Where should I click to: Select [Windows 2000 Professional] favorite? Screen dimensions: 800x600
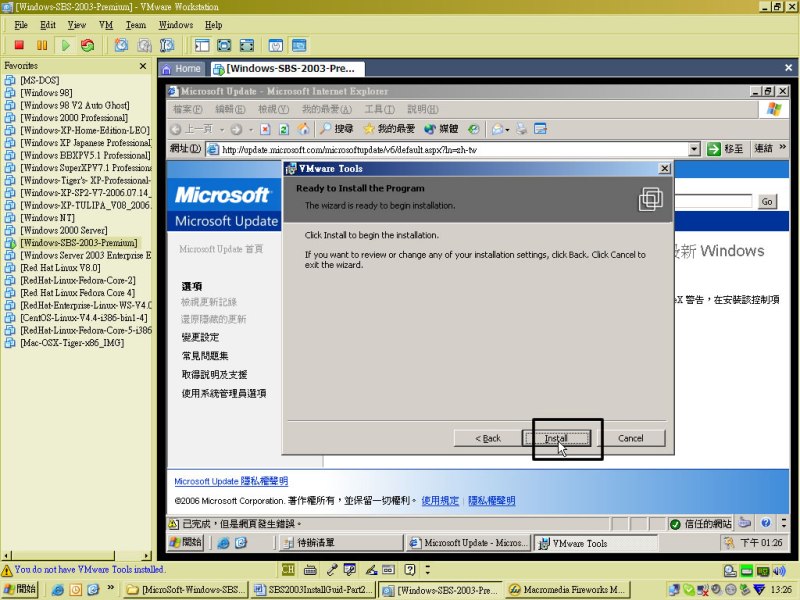(74, 118)
